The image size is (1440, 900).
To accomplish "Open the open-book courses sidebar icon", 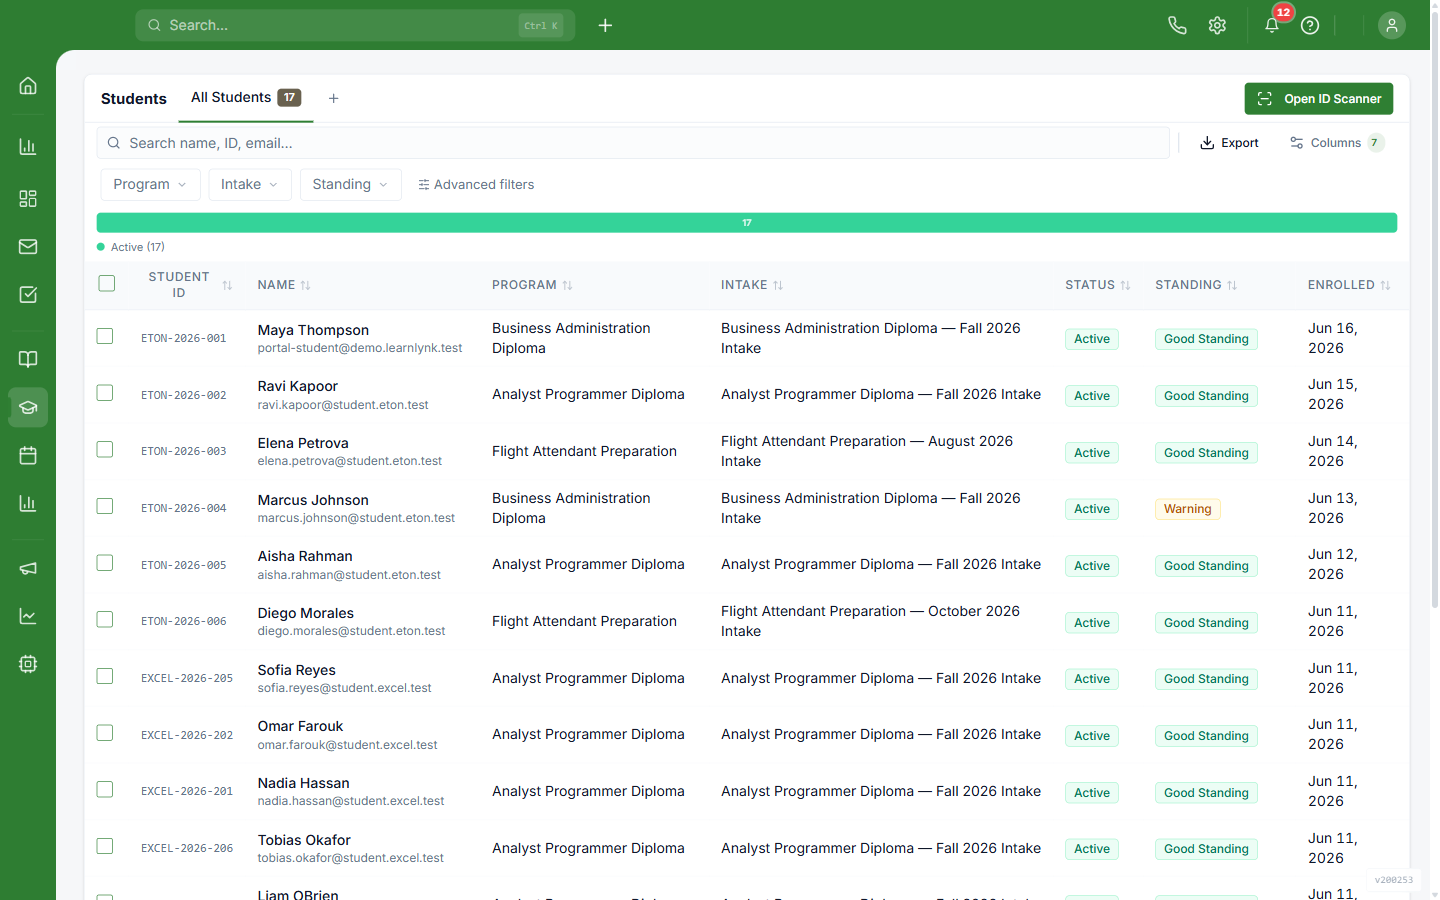I will click(28, 359).
